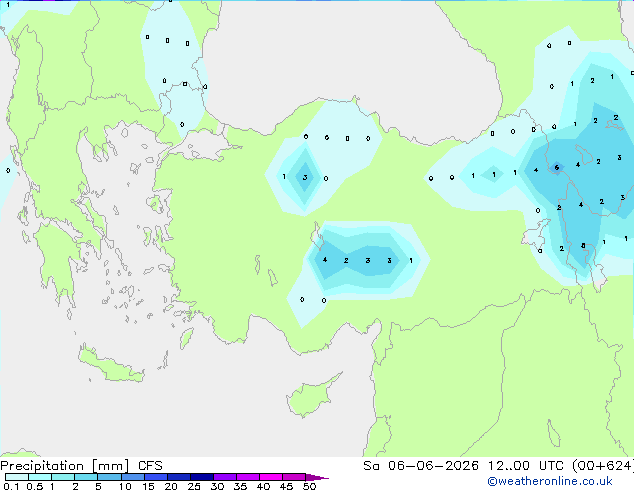This screenshot has height=490, width=634.
Task: Click the '15' legend scale label
Action: [148, 486]
